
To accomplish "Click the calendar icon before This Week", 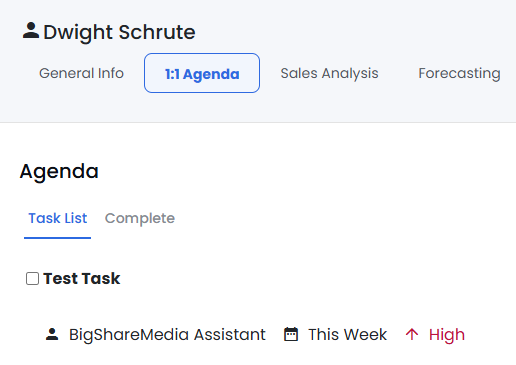I will pos(291,334).
